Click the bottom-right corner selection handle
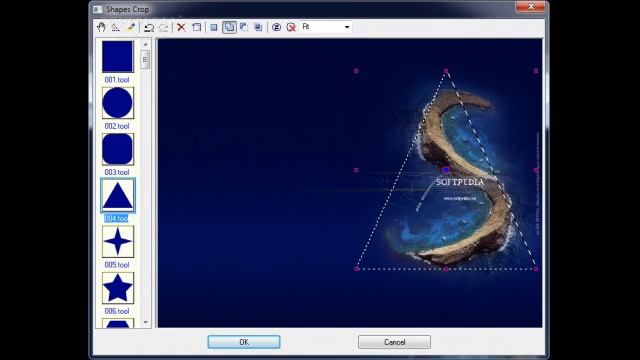This screenshot has height=360, width=640. [536, 269]
